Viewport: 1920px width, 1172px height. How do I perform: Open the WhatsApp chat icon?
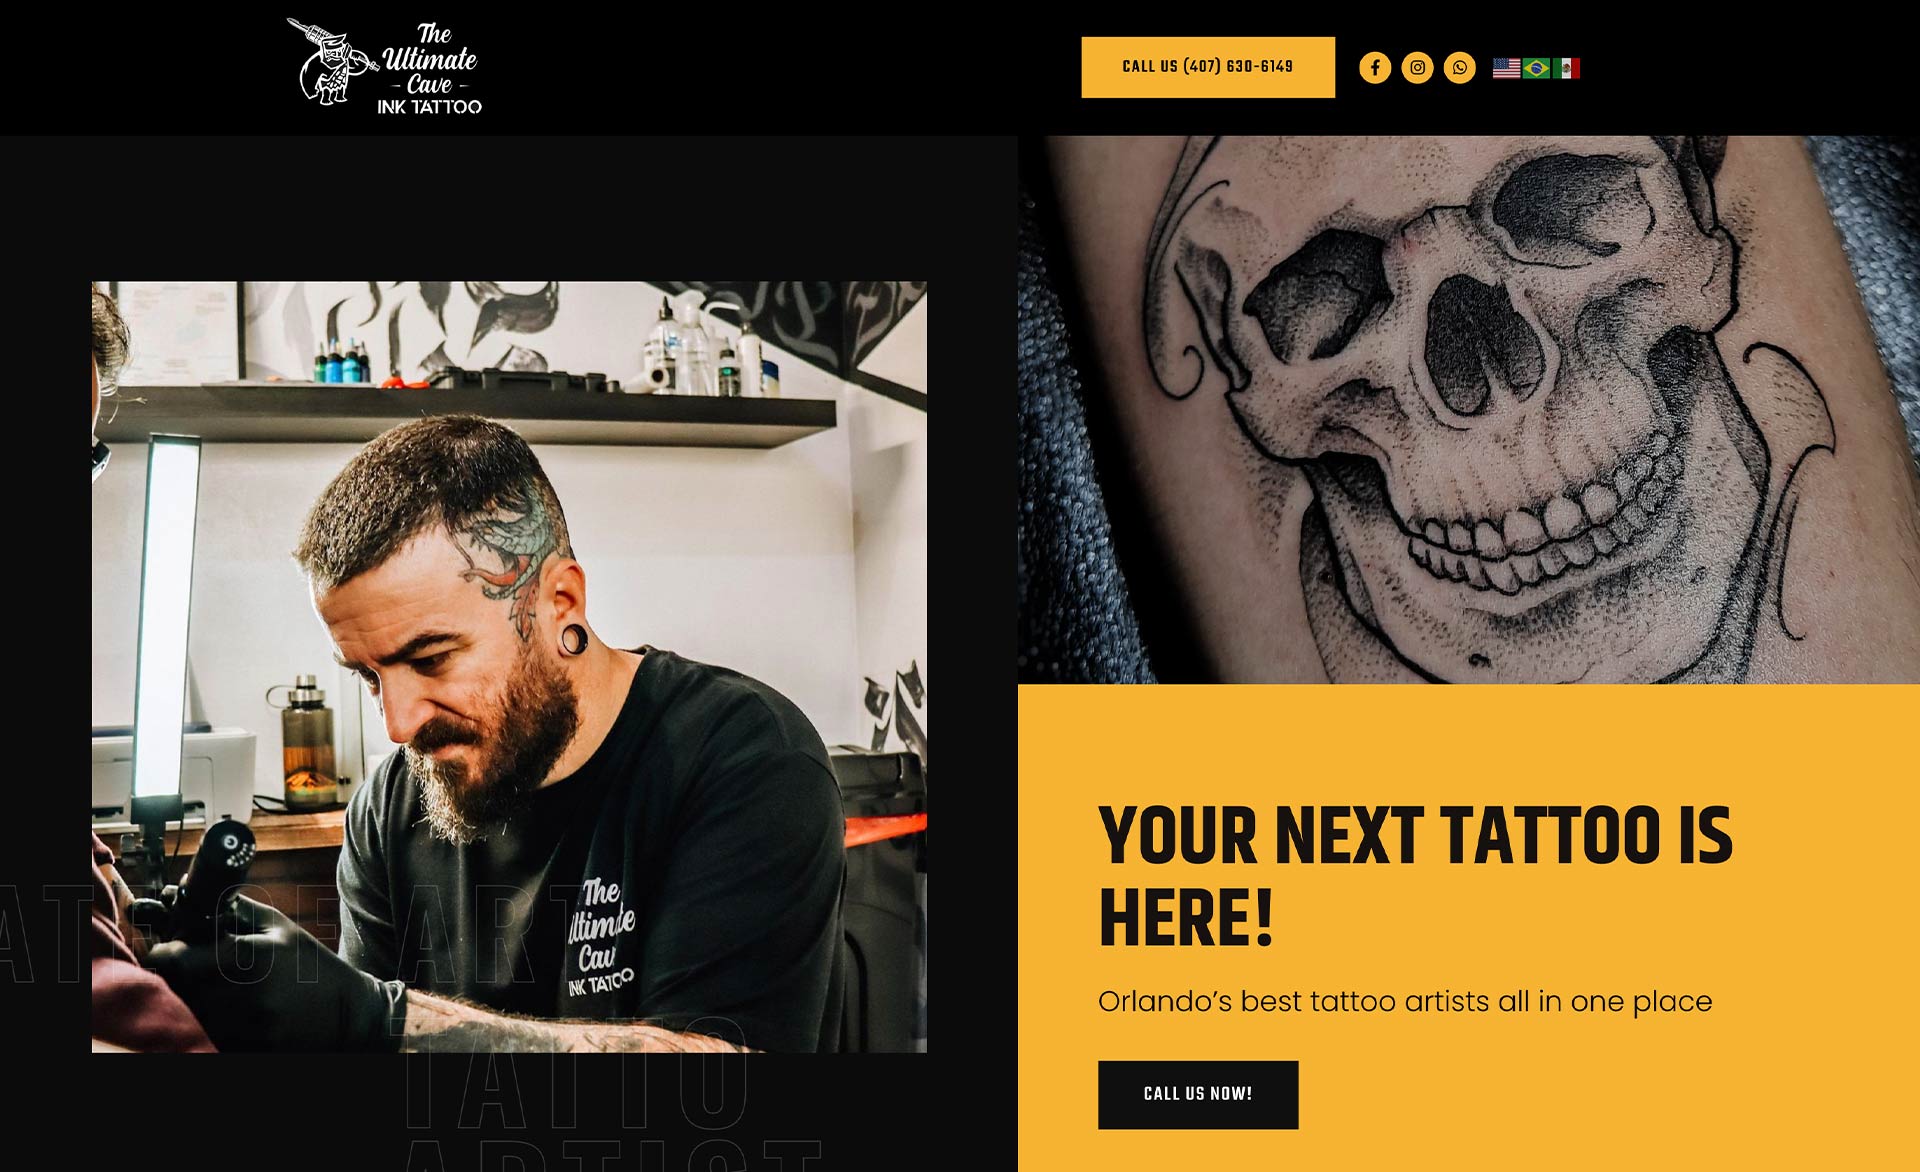(x=1460, y=67)
